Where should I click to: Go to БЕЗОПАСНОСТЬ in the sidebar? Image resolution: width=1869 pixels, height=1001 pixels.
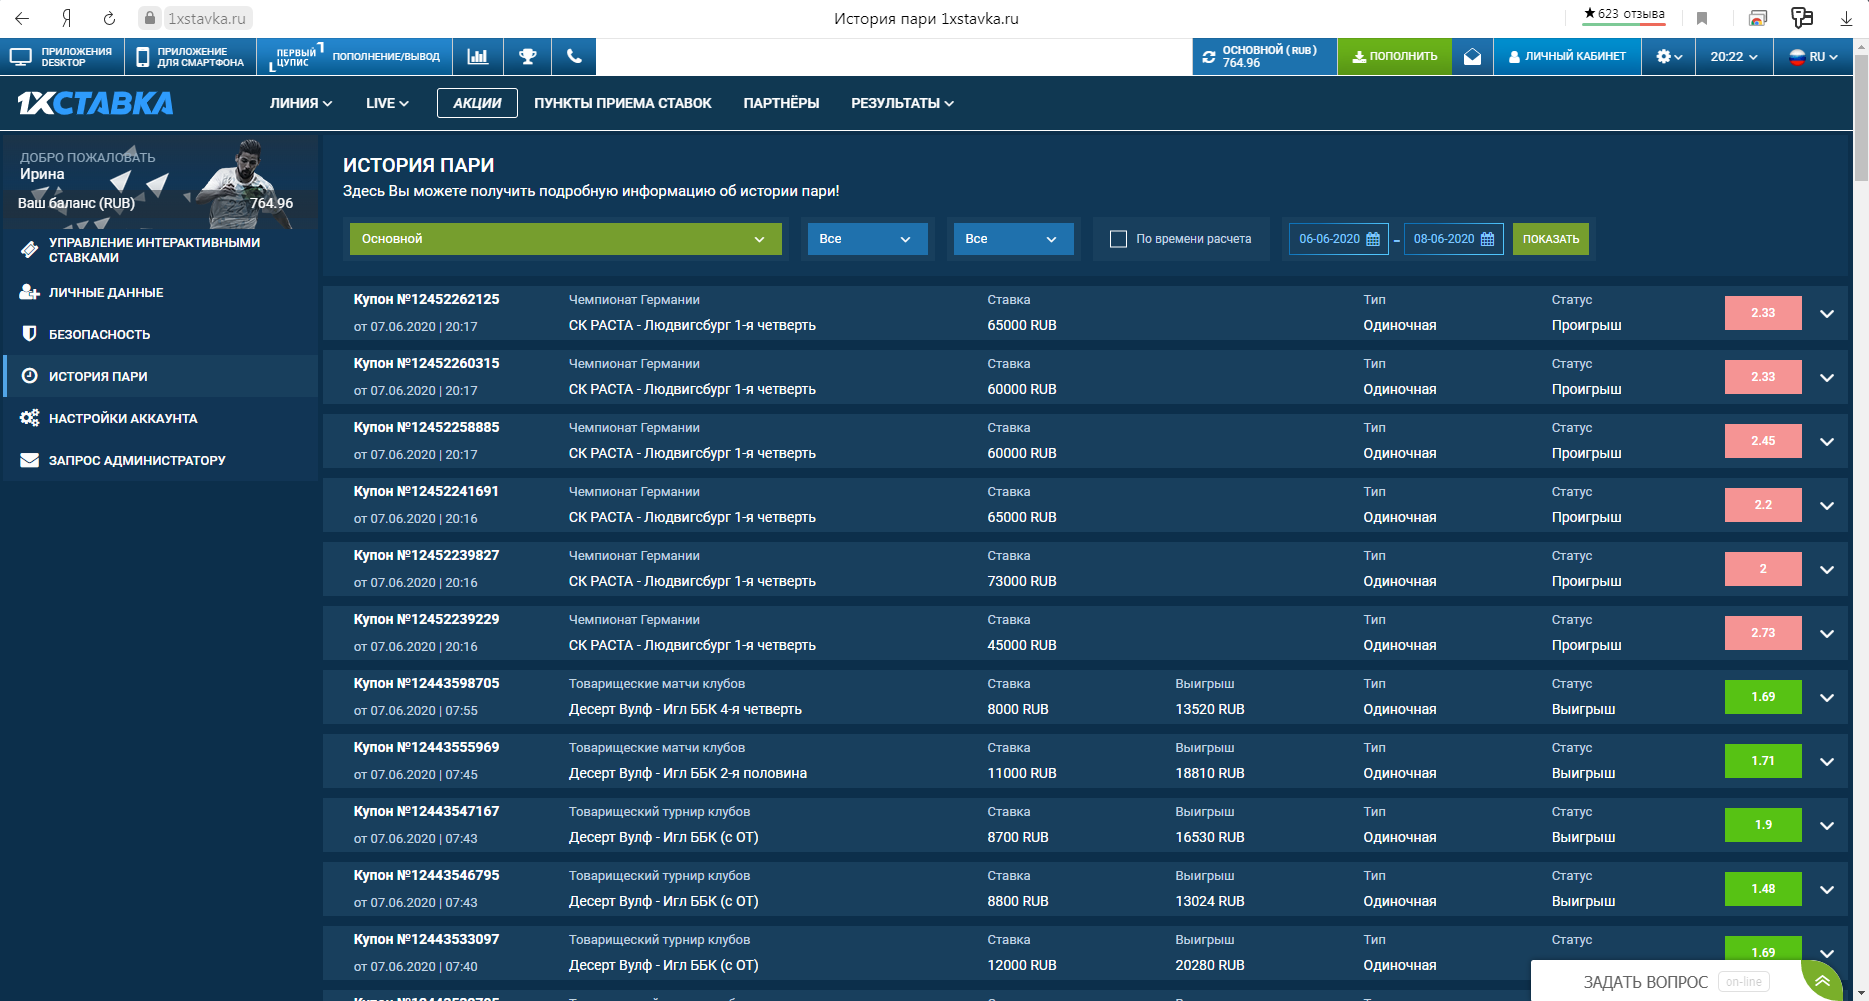coord(99,335)
